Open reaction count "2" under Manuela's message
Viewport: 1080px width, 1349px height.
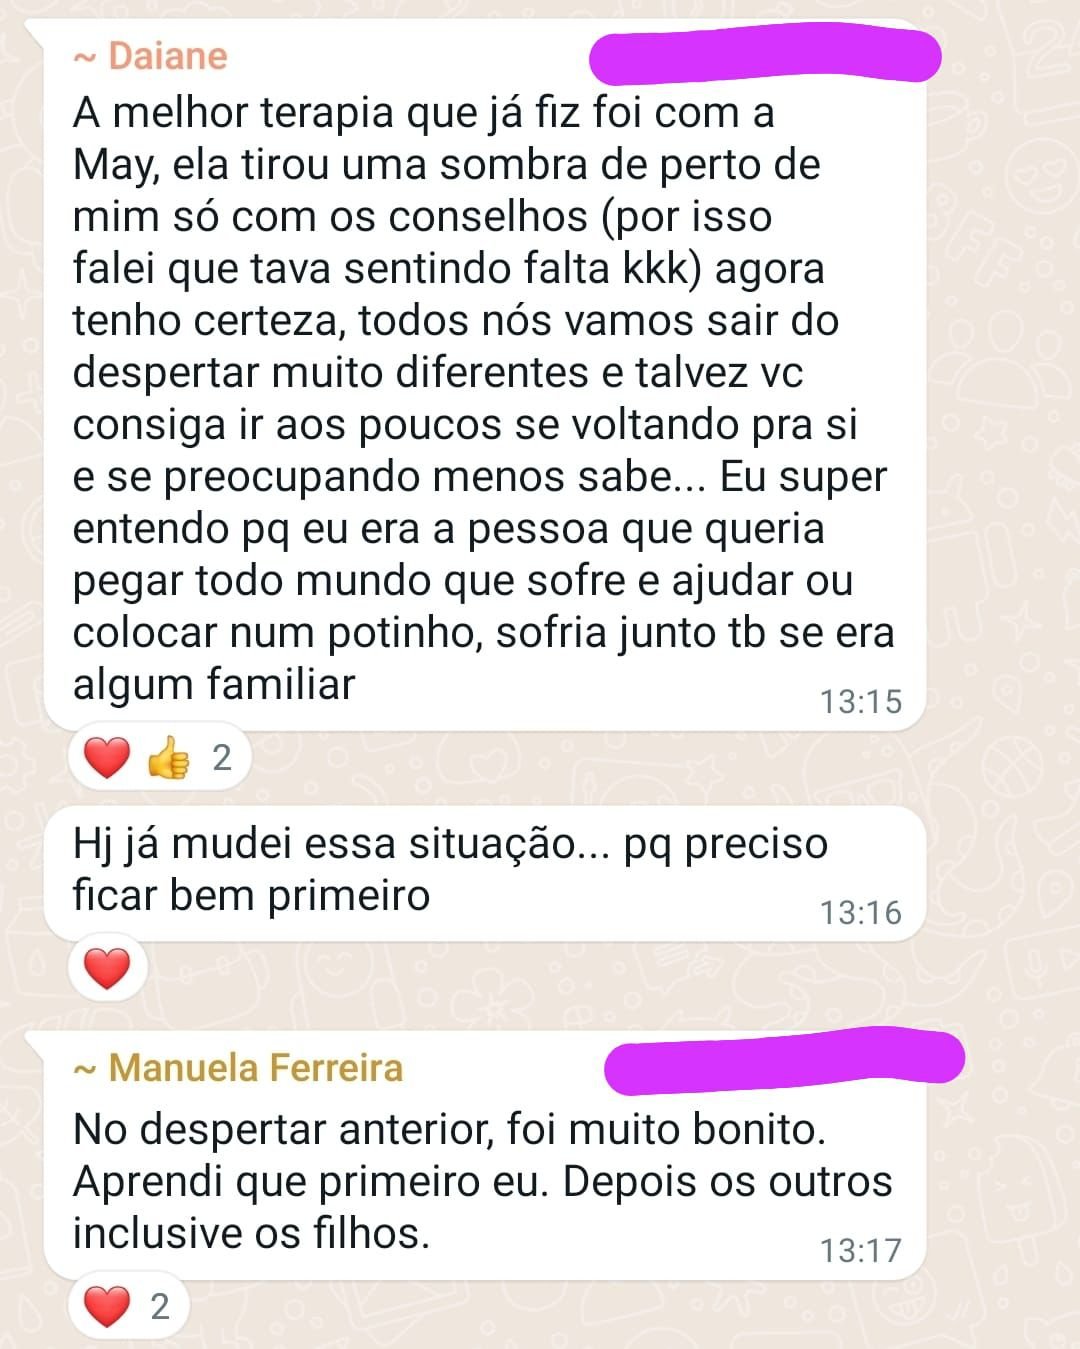point(160,1307)
